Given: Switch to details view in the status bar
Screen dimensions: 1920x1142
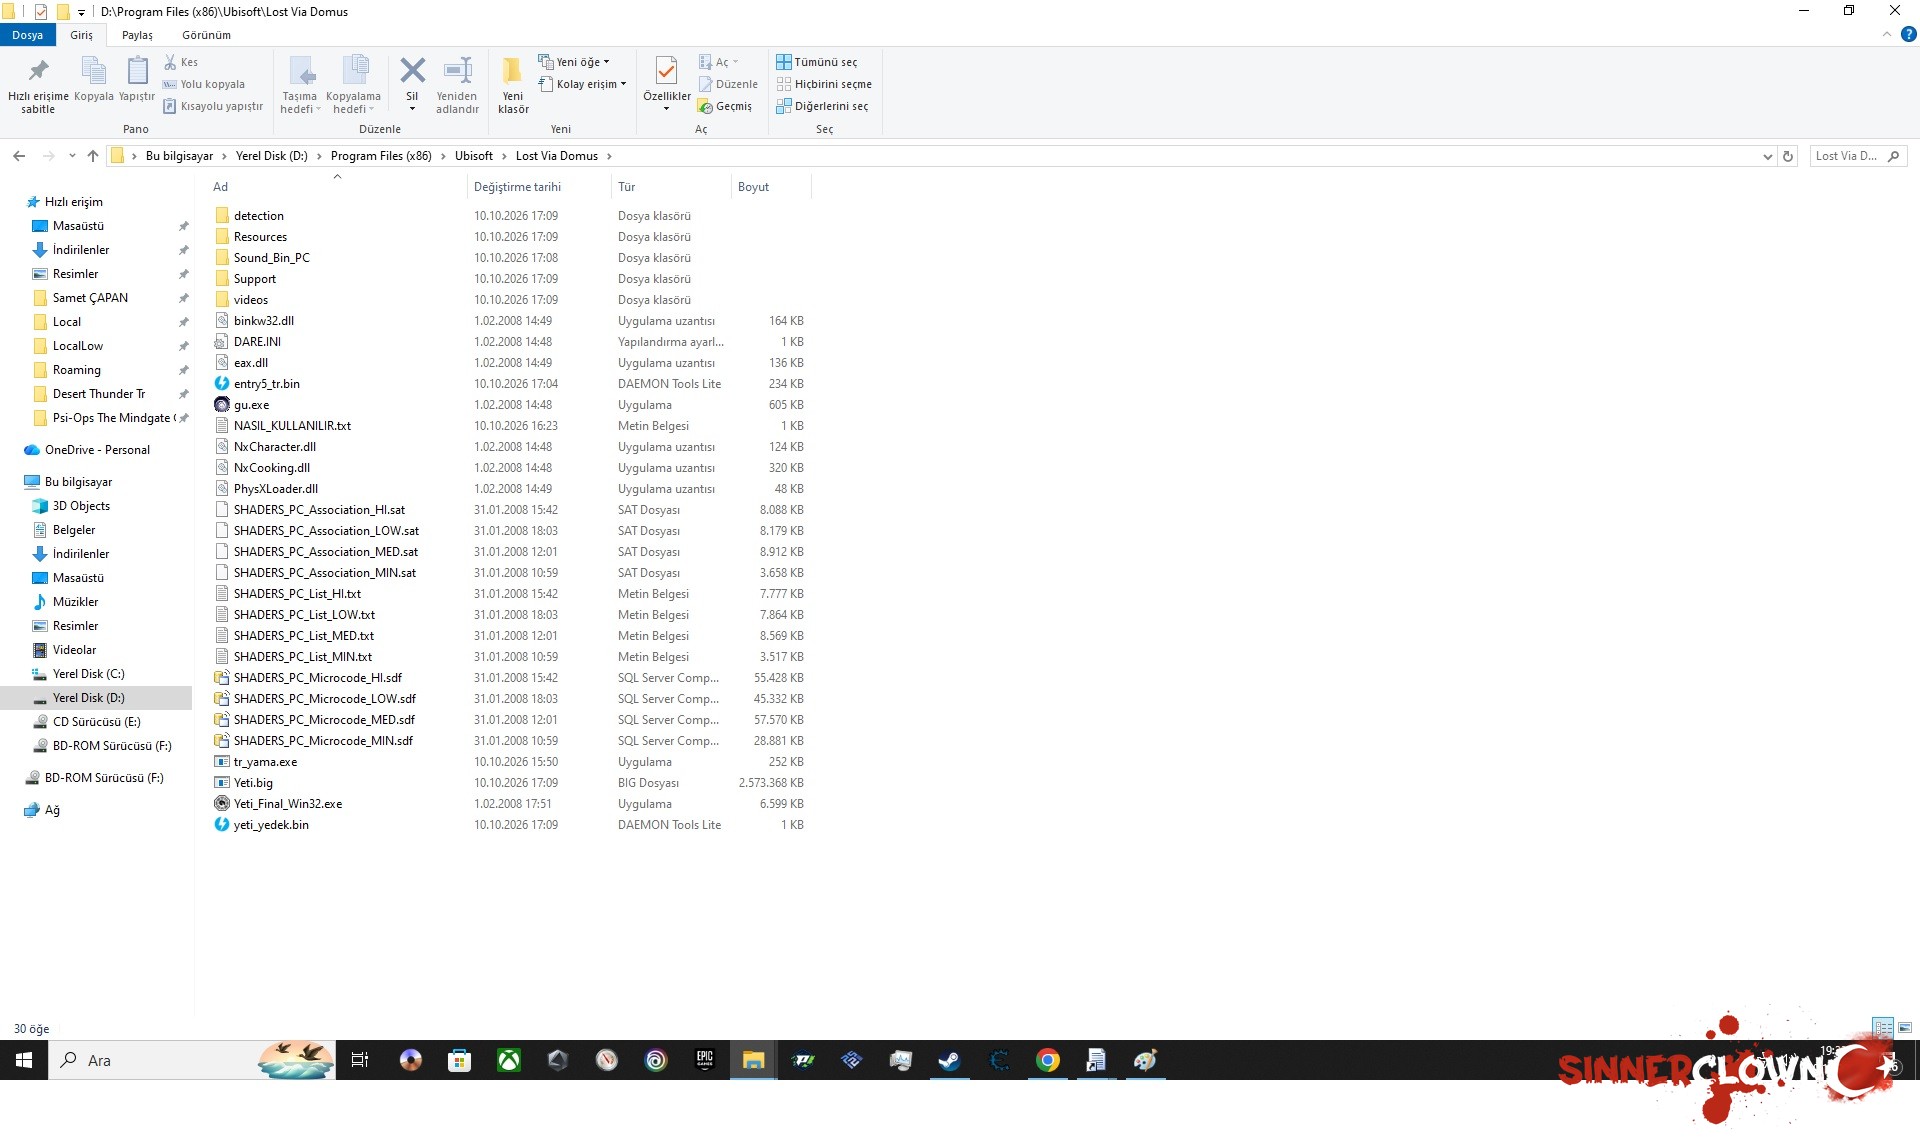Looking at the screenshot, I should 1883,1028.
